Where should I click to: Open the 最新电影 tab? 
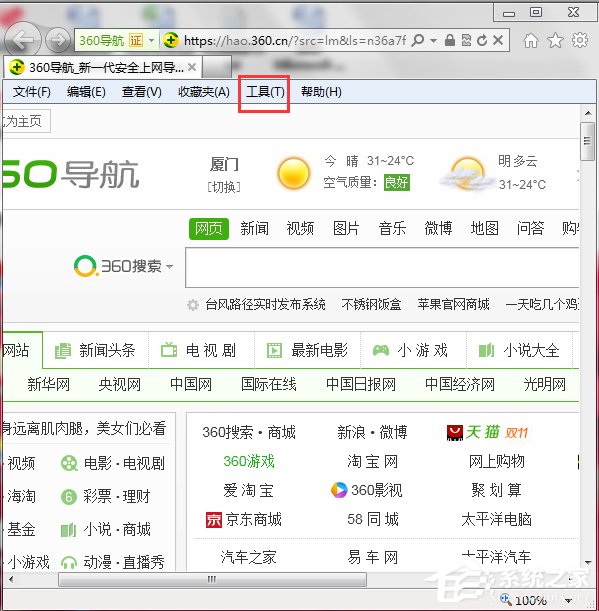[307, 350]
